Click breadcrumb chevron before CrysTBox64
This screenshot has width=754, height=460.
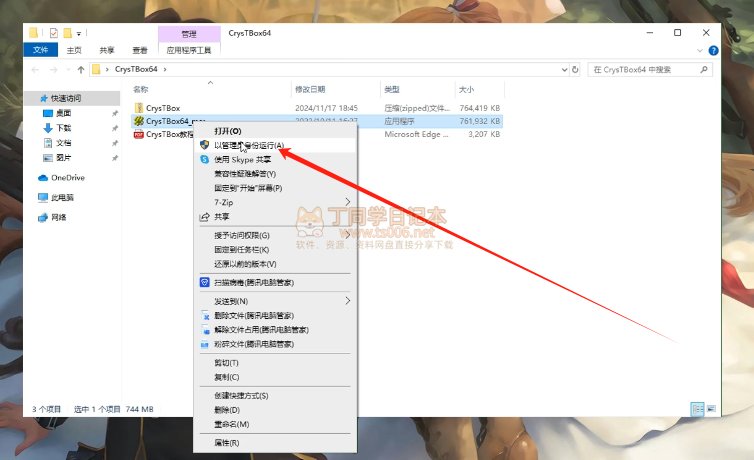click(x=107, y=69)
